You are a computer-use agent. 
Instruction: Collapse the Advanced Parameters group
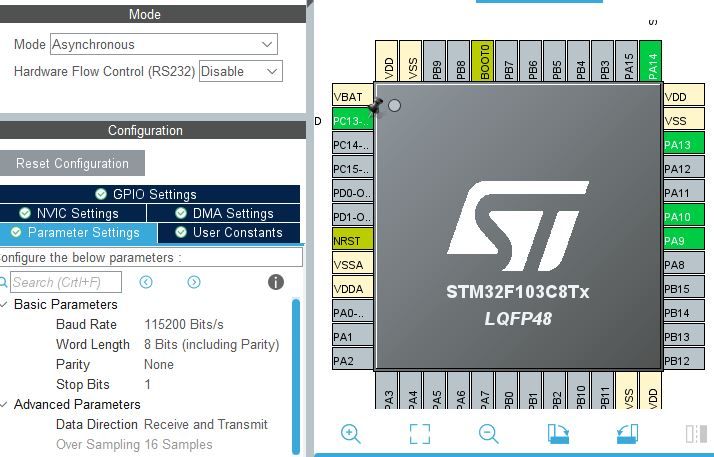coord(5,404)
